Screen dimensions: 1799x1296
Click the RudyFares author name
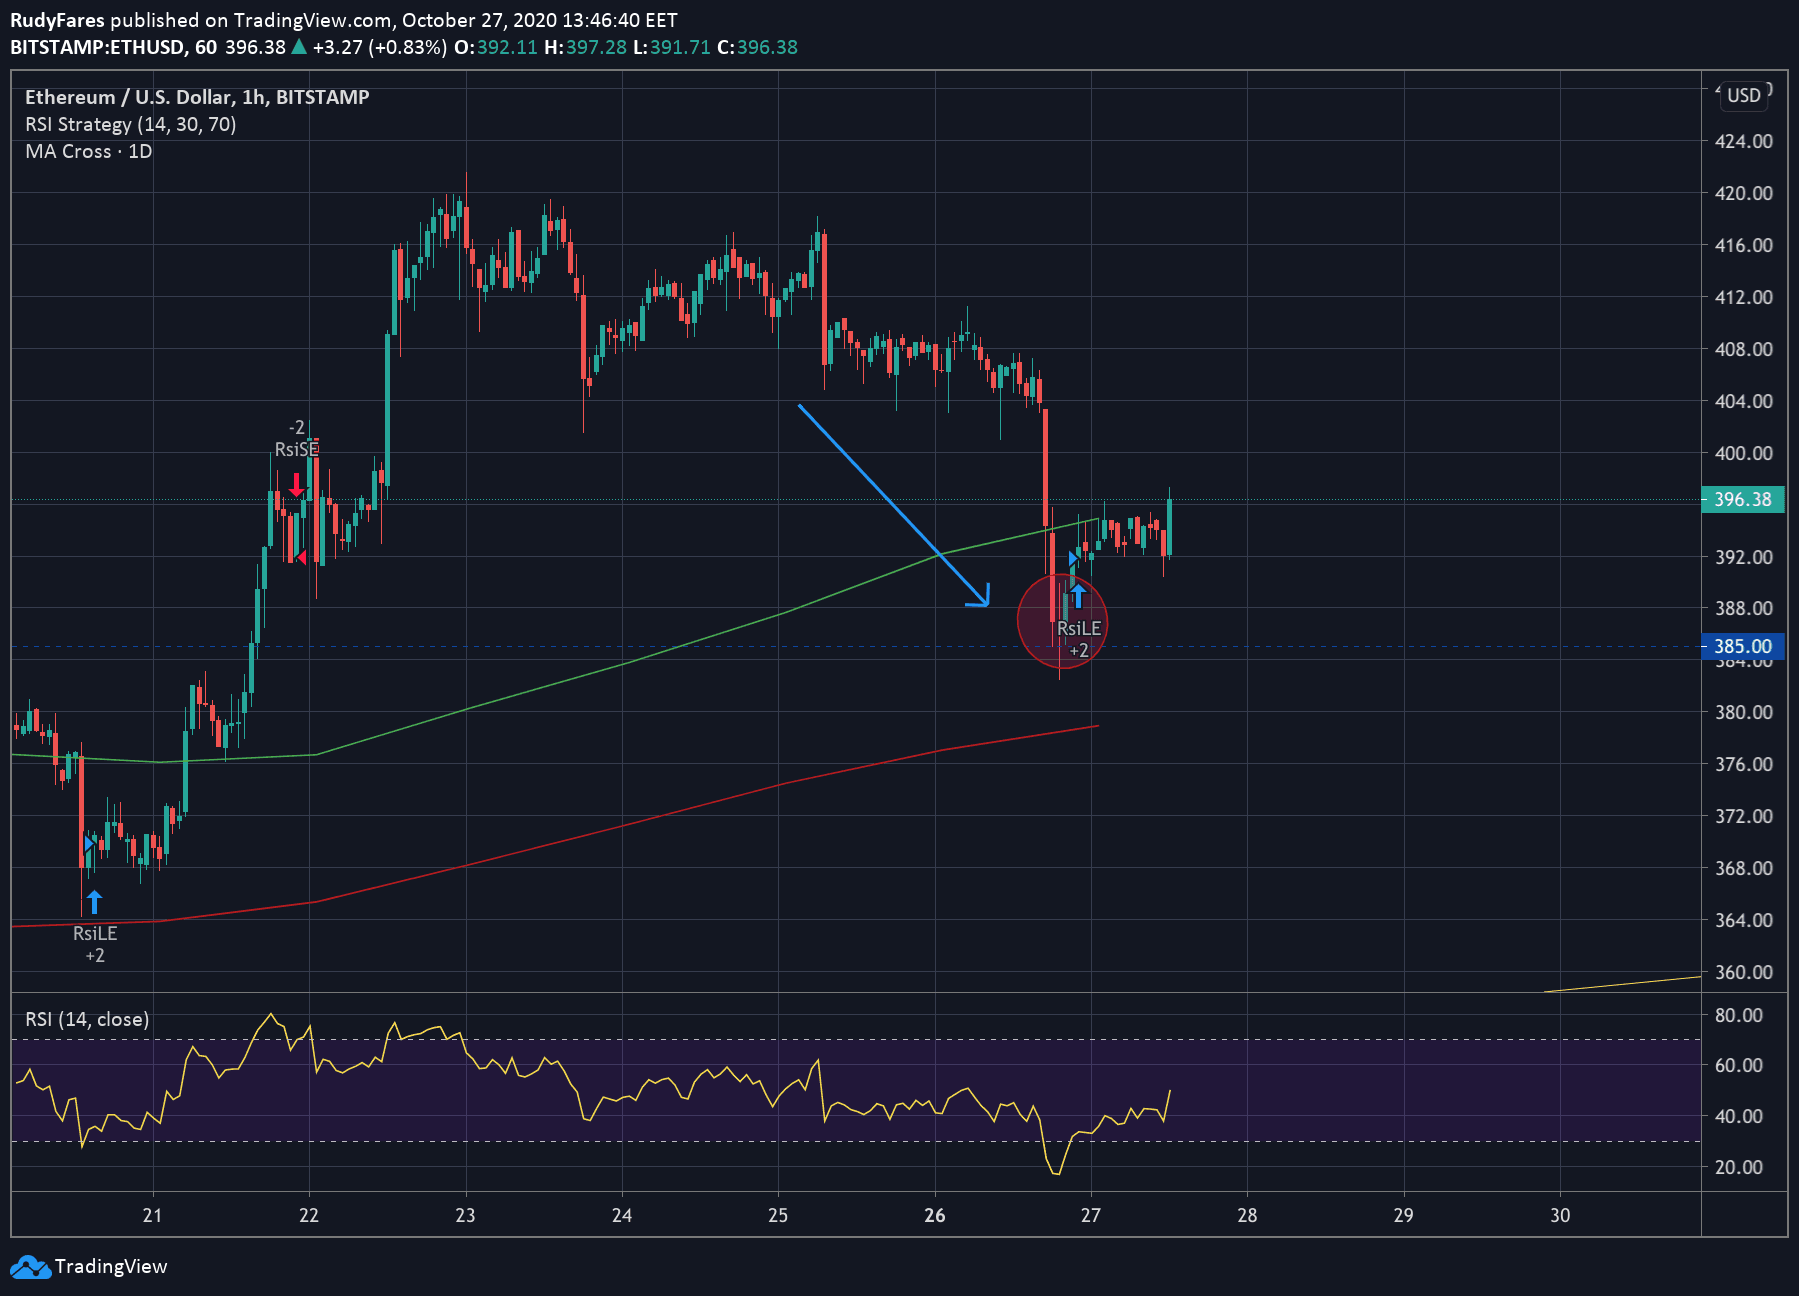(57, 20)
